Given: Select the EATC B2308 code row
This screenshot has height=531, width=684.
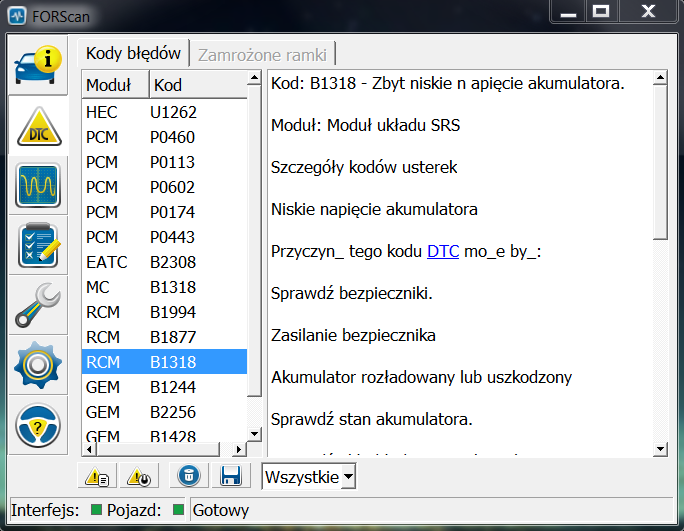Looking at the screenshot, I should point(163,262).
